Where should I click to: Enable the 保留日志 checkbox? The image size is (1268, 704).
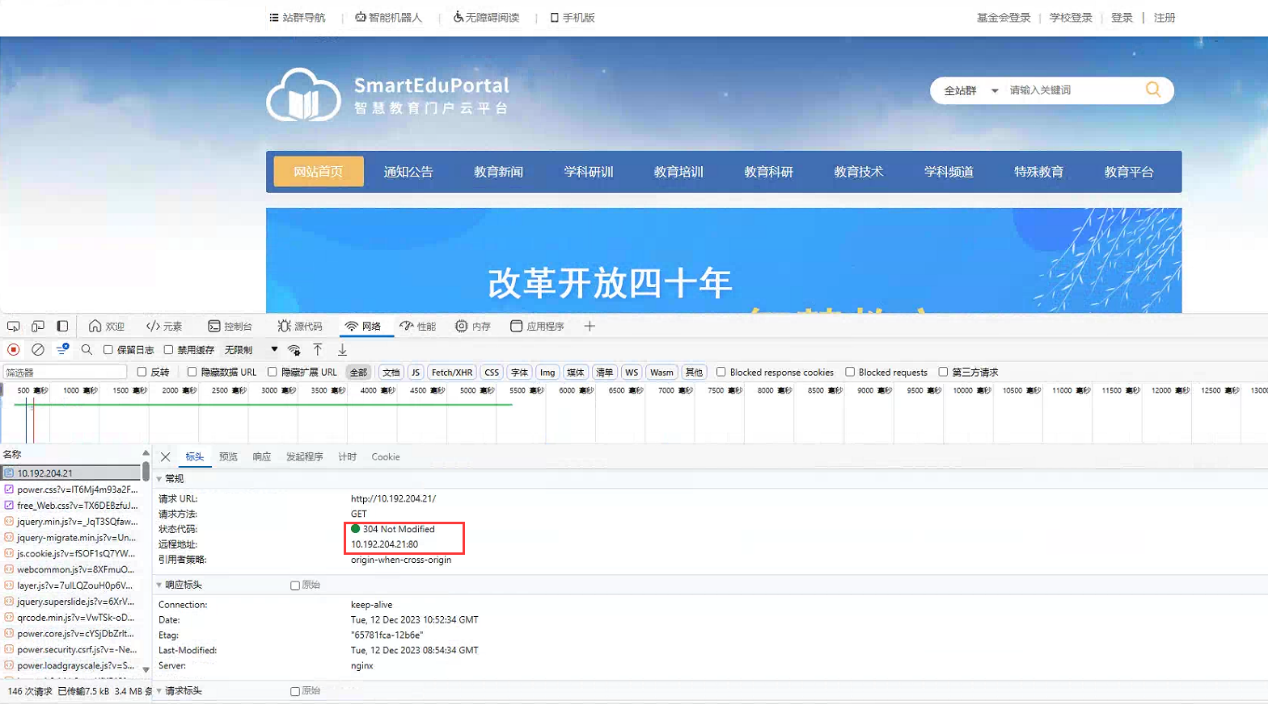tap(108, 350)
